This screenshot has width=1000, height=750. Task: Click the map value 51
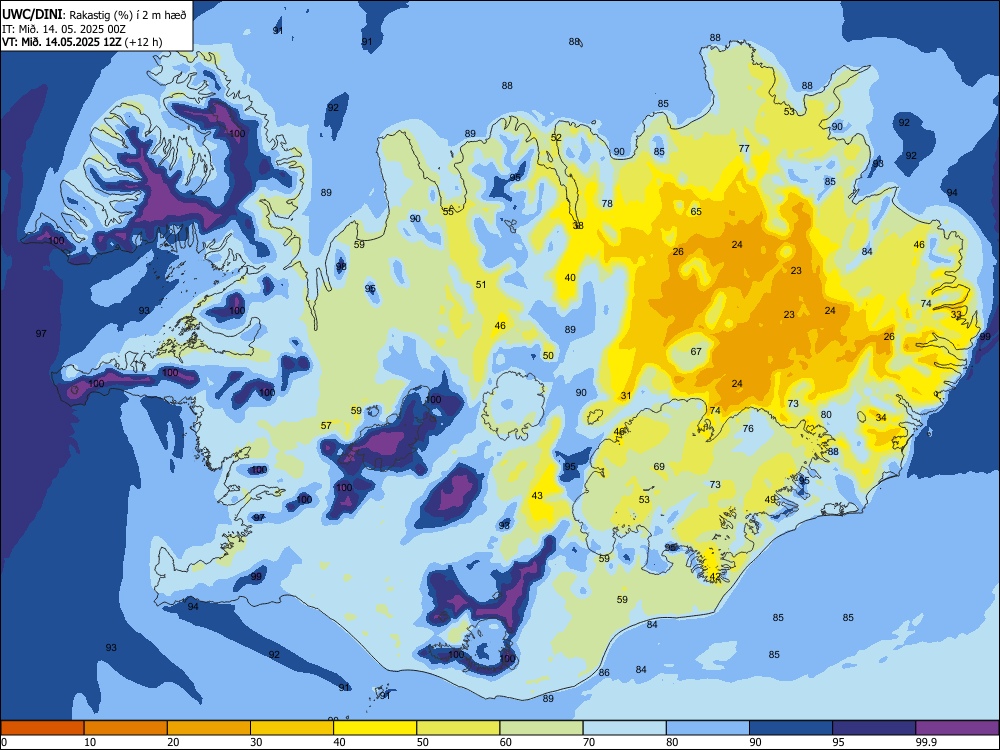pyautogui.click(x=481, y=285)
